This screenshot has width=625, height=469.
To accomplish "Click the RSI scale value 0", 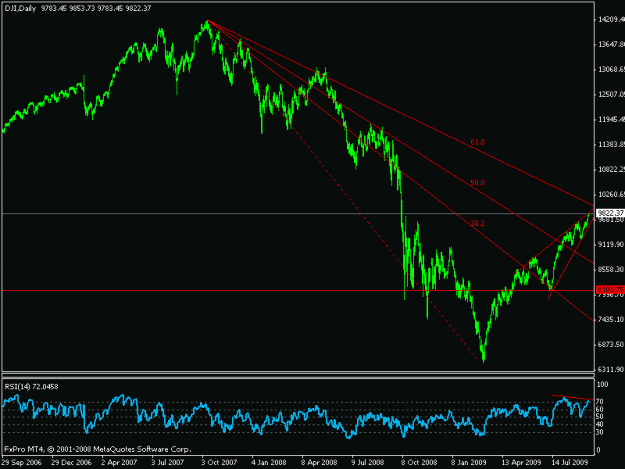I will point(598,451).
